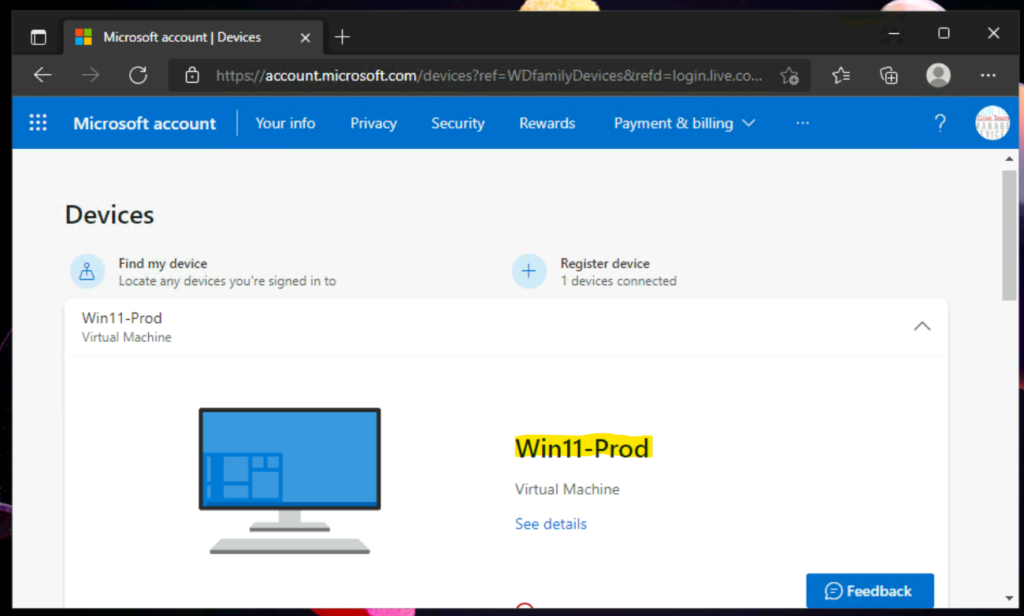The width and height of the screenshot is (1024, 616).
Task: Click the Win11-Prod card header name
Action: (121, 318)
